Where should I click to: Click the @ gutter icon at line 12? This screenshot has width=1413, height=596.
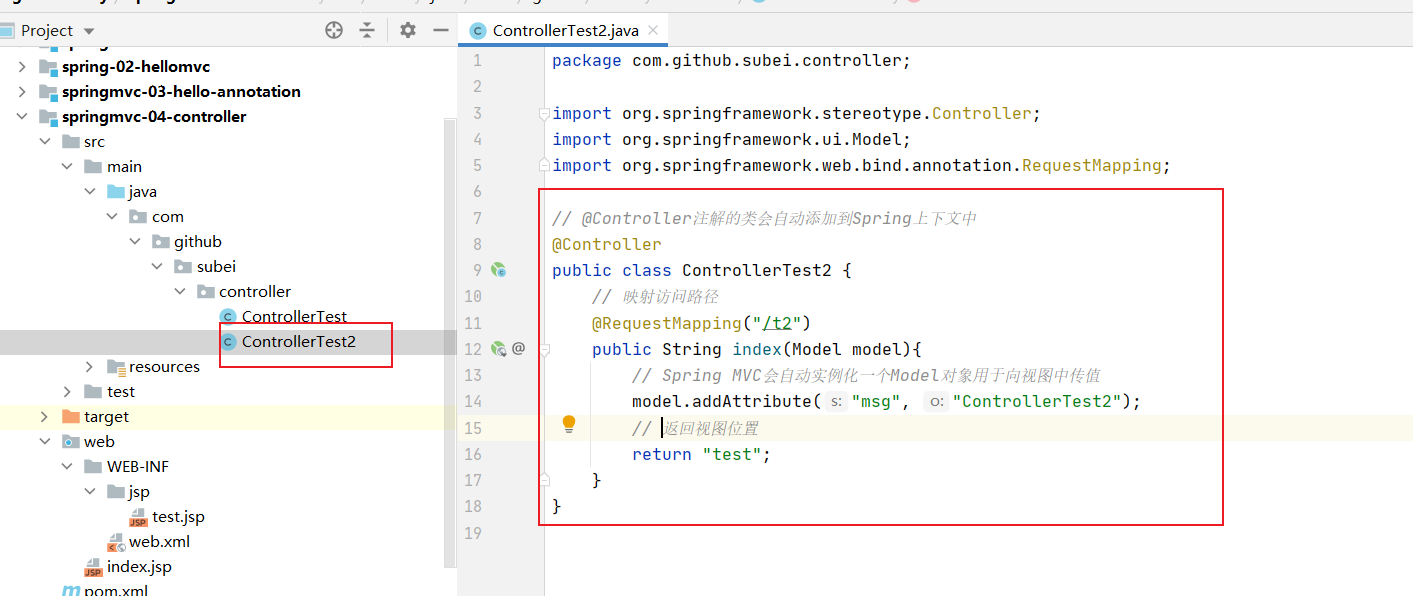click(518, 349)
